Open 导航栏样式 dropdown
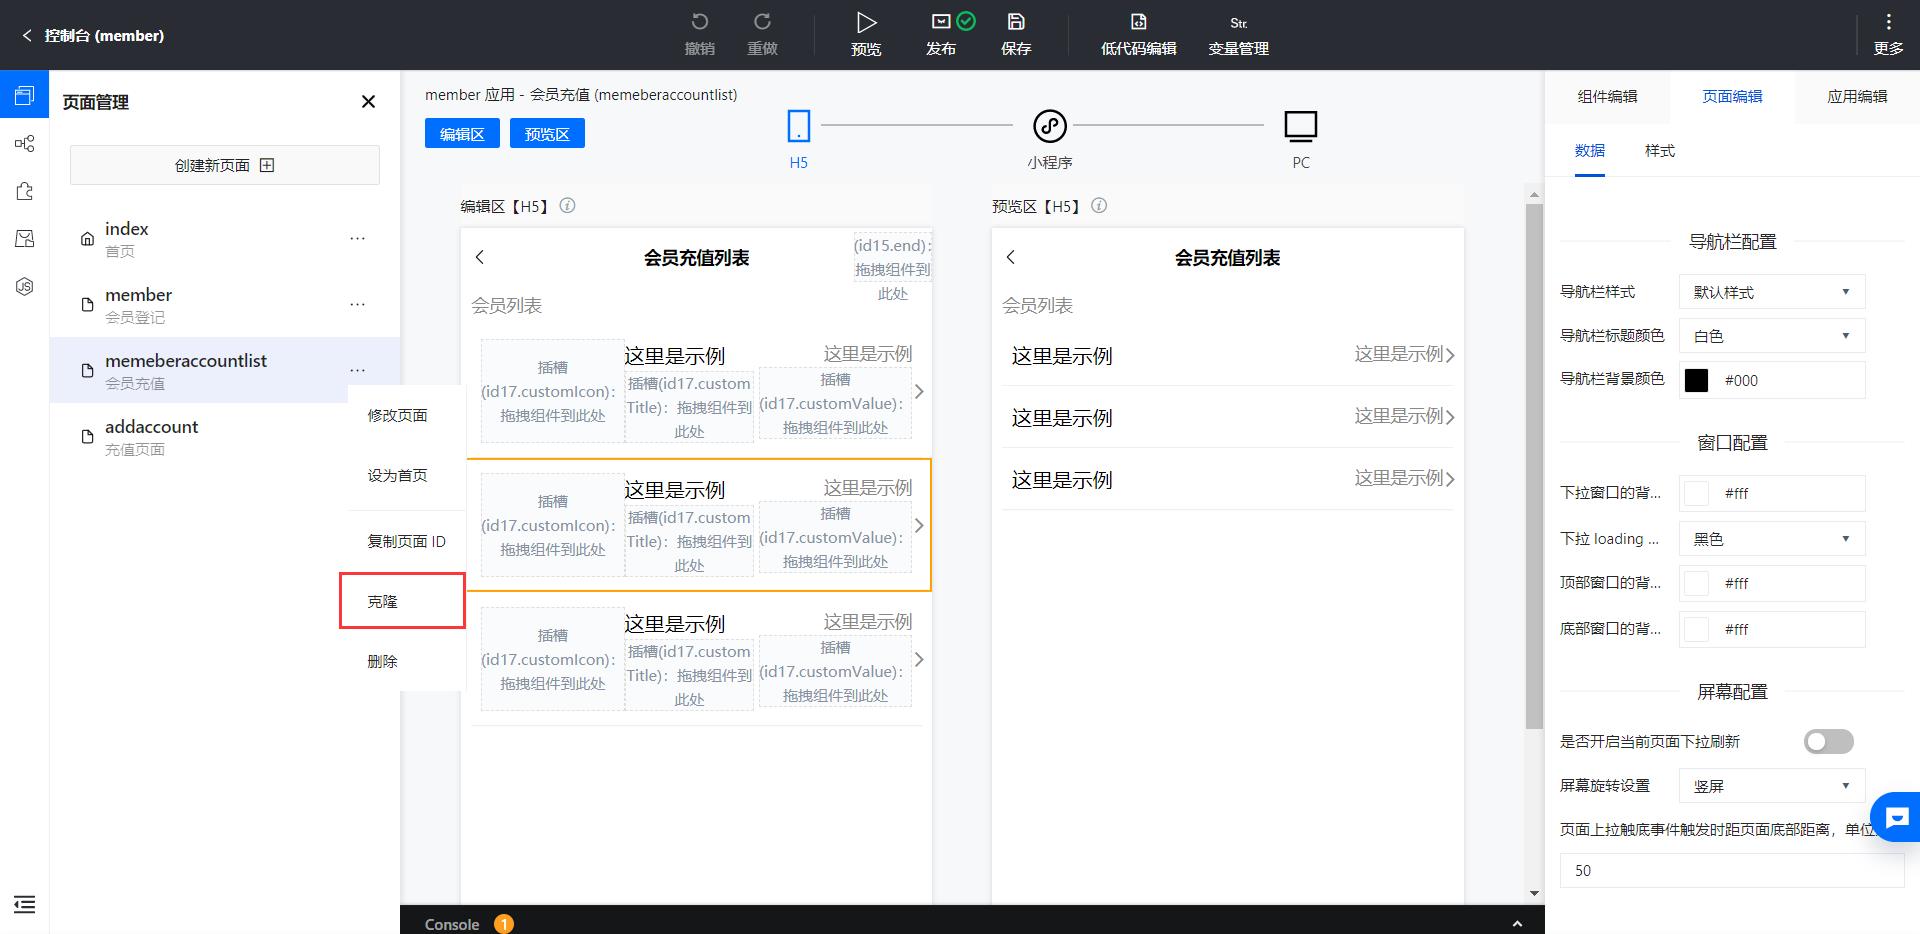1920x934 pixels. click(1771, 292)
